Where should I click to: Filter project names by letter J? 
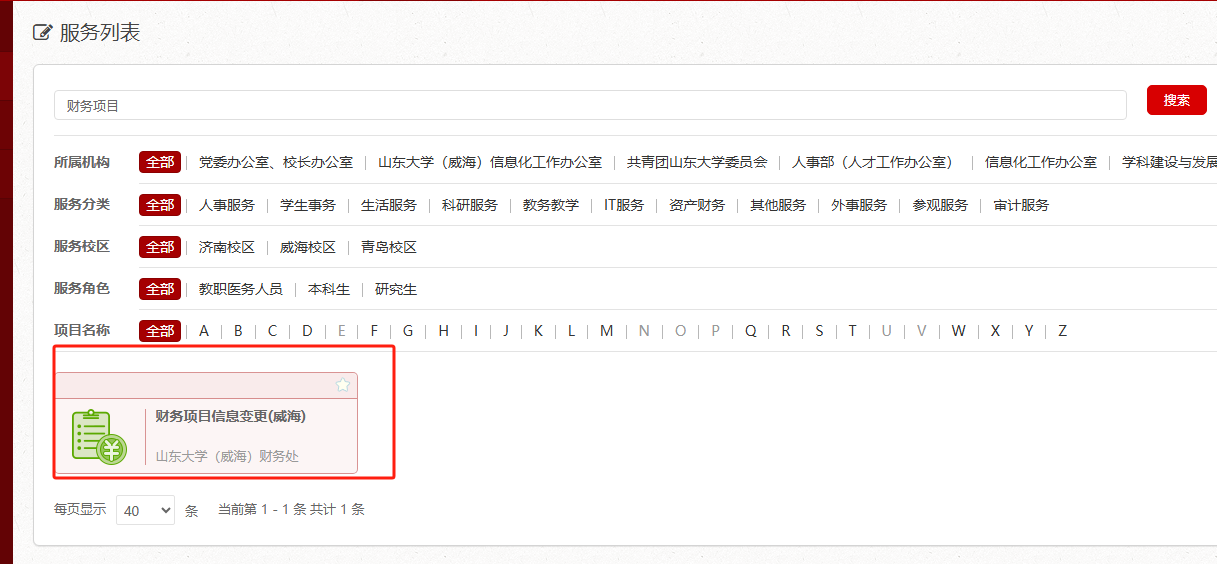coord(506,331)
